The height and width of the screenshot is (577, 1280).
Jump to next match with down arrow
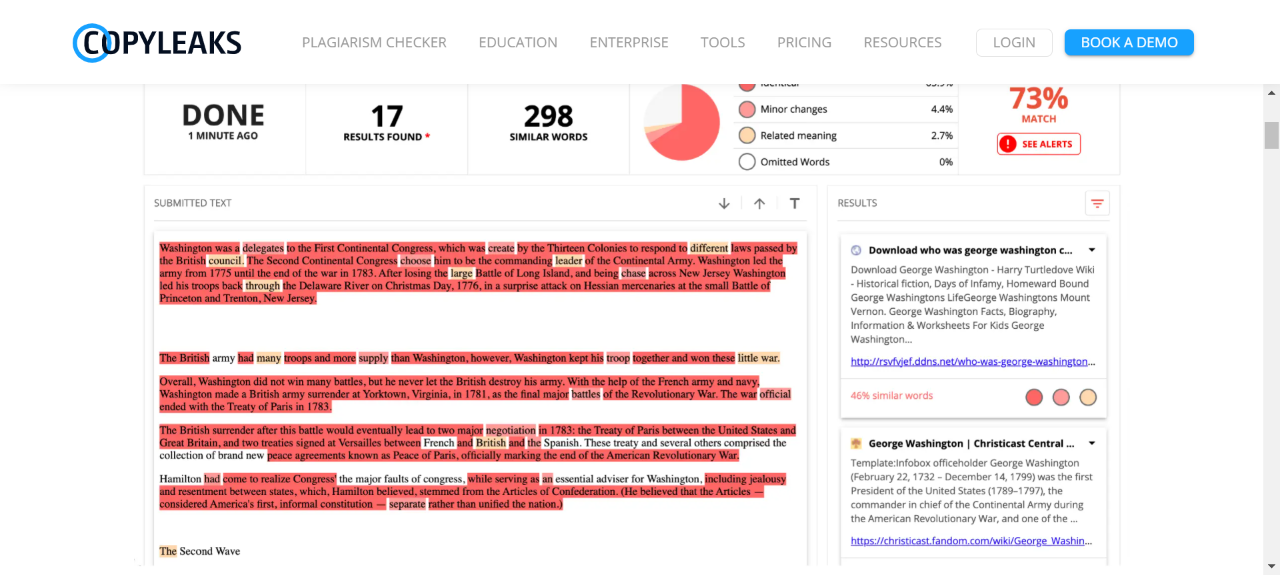pyautogui.click(x=724, y=203)
